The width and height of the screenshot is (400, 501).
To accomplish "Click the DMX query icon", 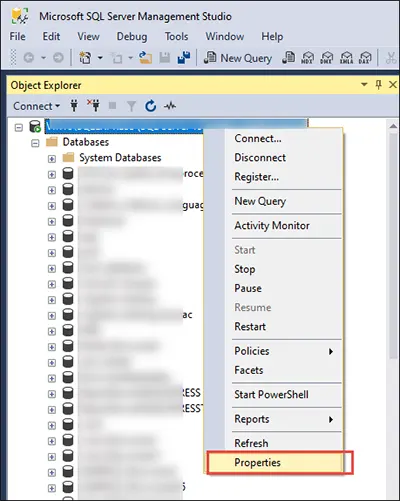I will tap(326, 58).
